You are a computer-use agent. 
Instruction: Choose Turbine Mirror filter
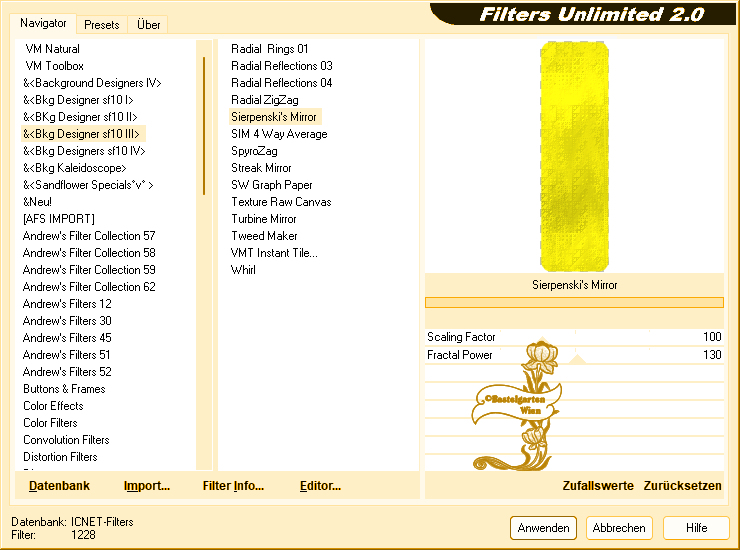pyautogui.click(x=263, y=219)
